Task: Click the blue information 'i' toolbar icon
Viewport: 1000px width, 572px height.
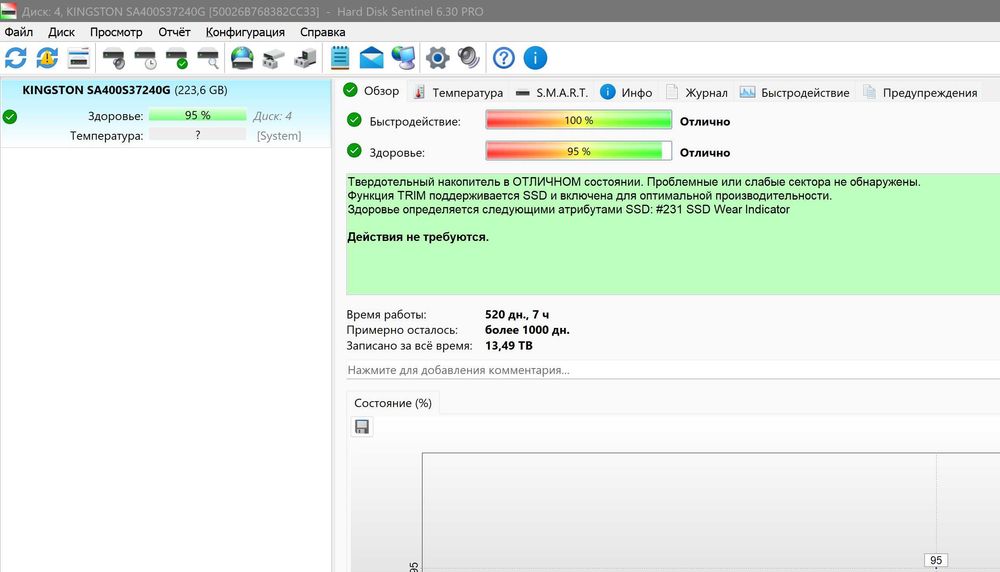Action: 535,58
